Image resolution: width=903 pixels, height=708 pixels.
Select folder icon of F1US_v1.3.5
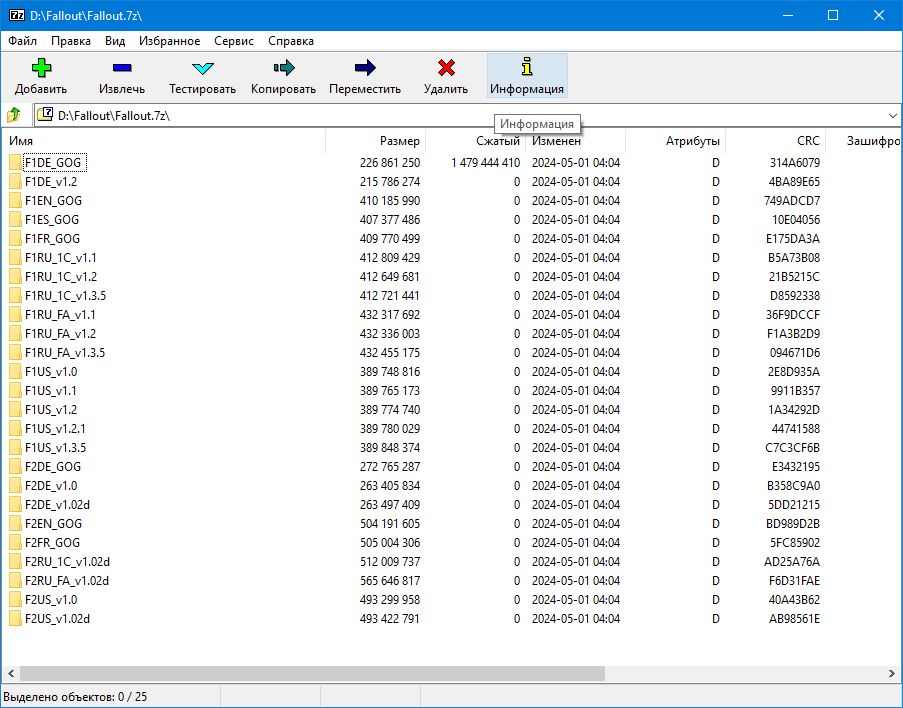pos(16,448)
